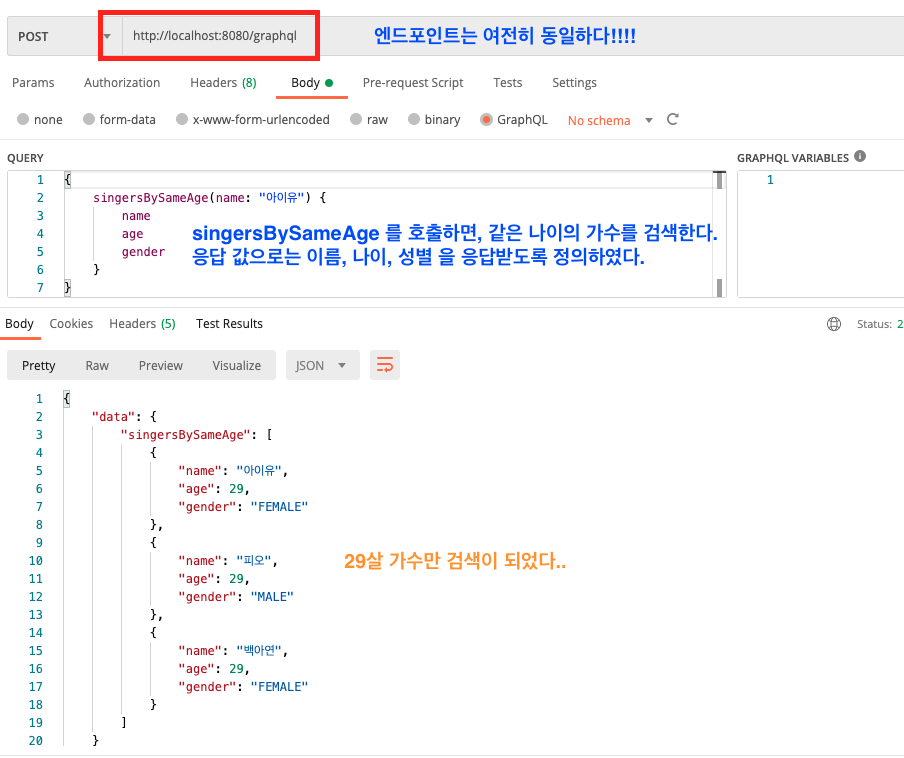Viewport: 904px width, 758px height.
Task: Select the request Body tab
Action: pyautogui.click(x=312, y=83)
